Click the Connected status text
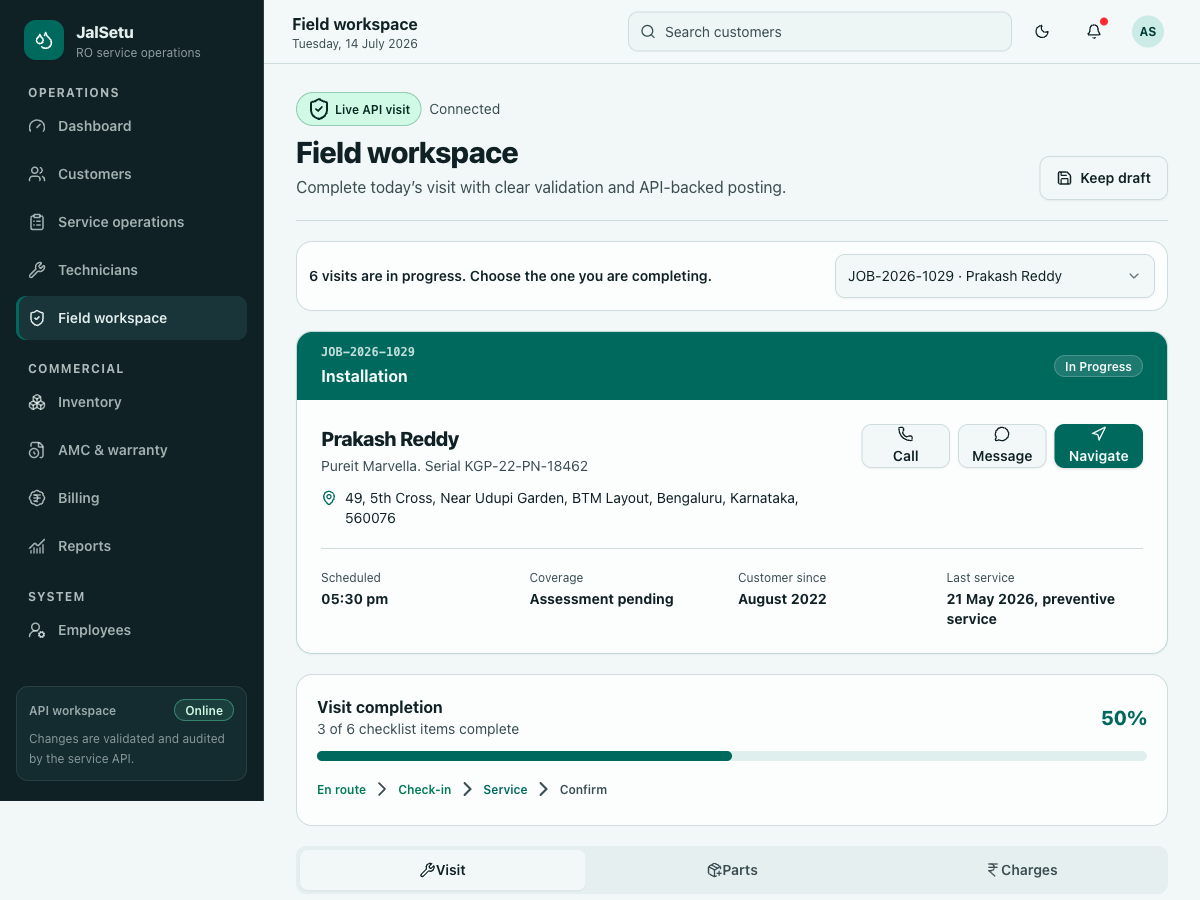Image resolution: width=1200 pixels, height=900 pixels. 465,109
